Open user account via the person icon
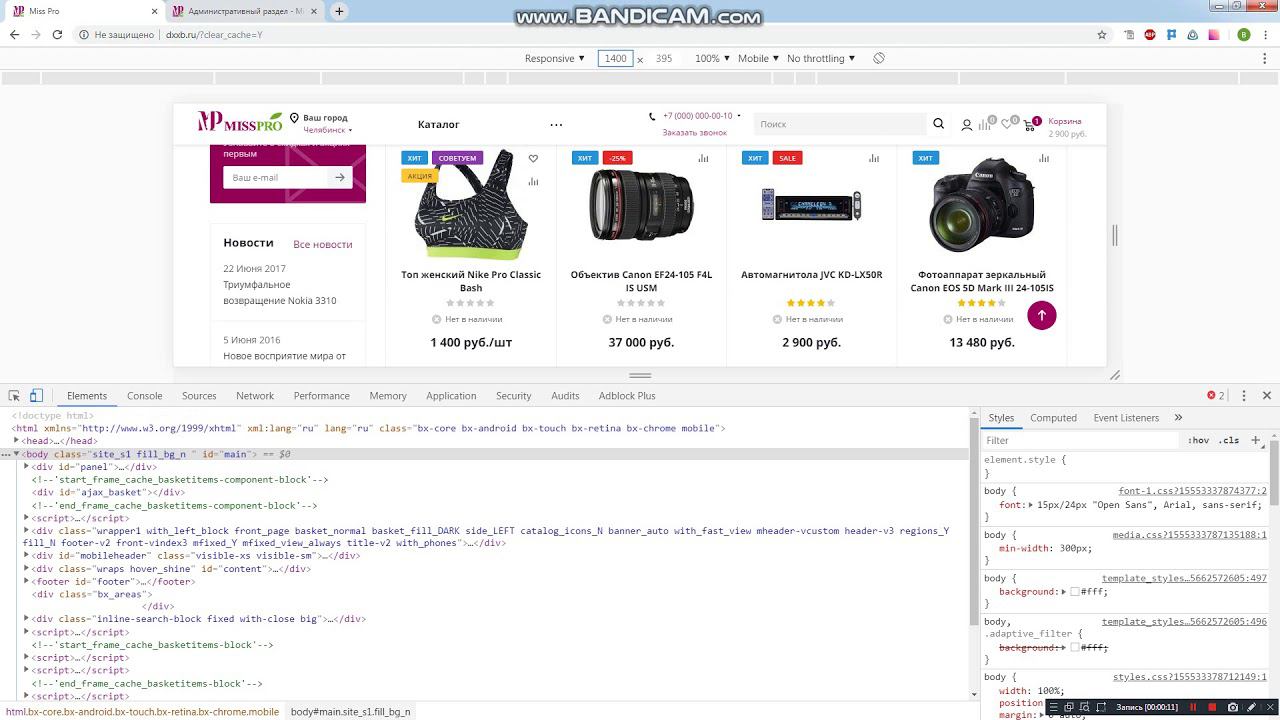This screenshot has width=1280, height=720. [967, 125]
